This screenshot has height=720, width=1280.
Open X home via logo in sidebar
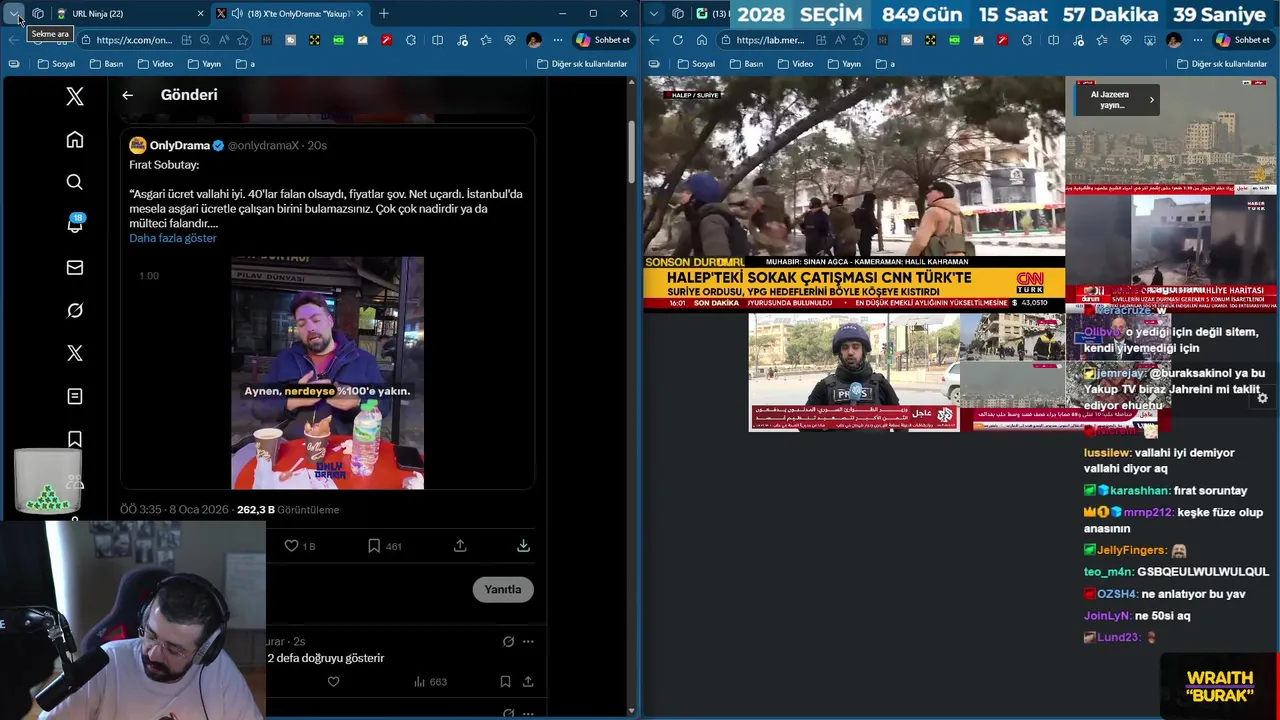(x=75, y=96)
